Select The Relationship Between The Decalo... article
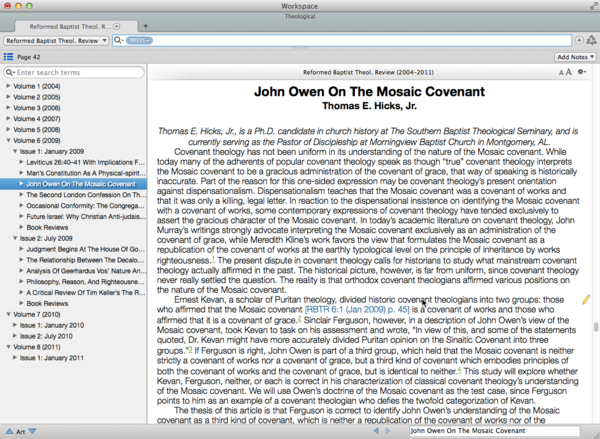This screenshot has height=439, width=600. pos(85,260)
